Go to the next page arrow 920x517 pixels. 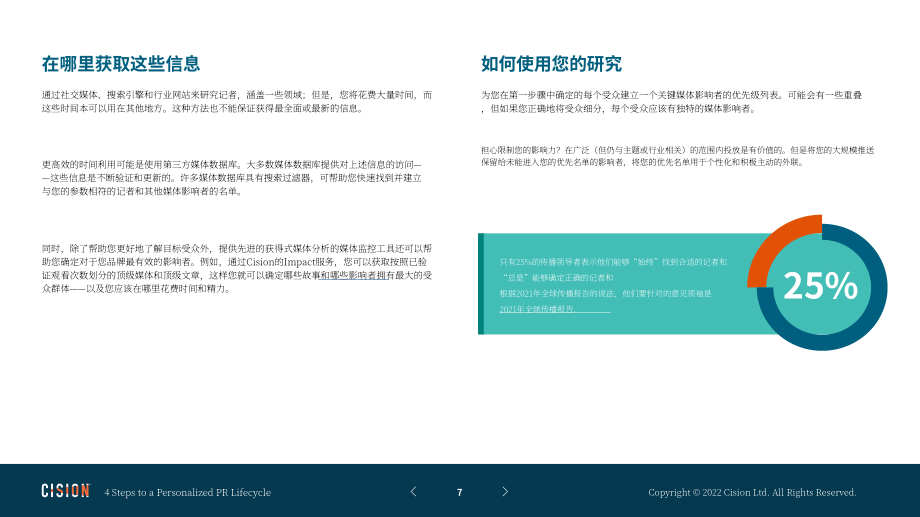click(x=505, y=492)
